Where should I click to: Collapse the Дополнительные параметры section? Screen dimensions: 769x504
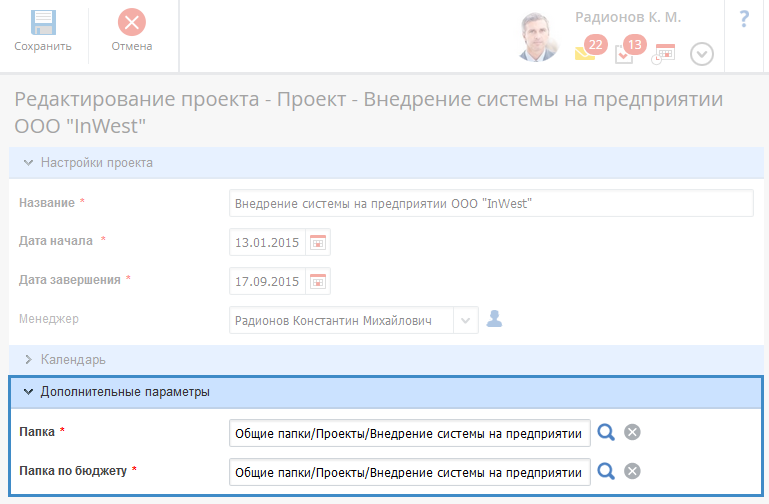pos(28,392)
